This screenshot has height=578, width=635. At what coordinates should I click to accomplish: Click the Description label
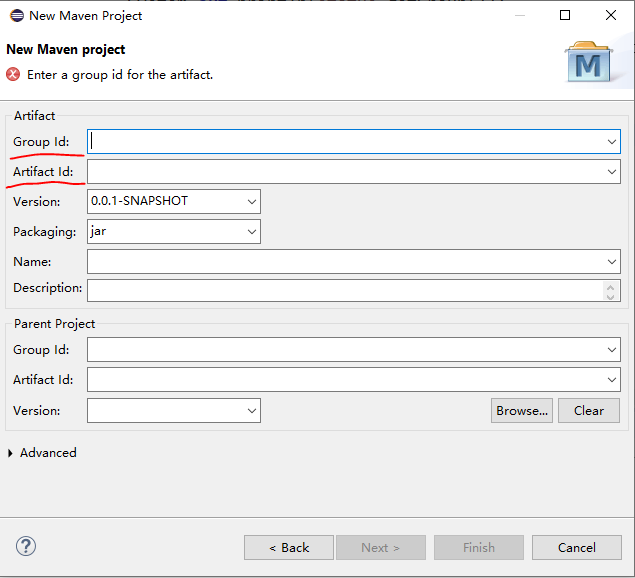pyautogui.click(x=47, y=288)
